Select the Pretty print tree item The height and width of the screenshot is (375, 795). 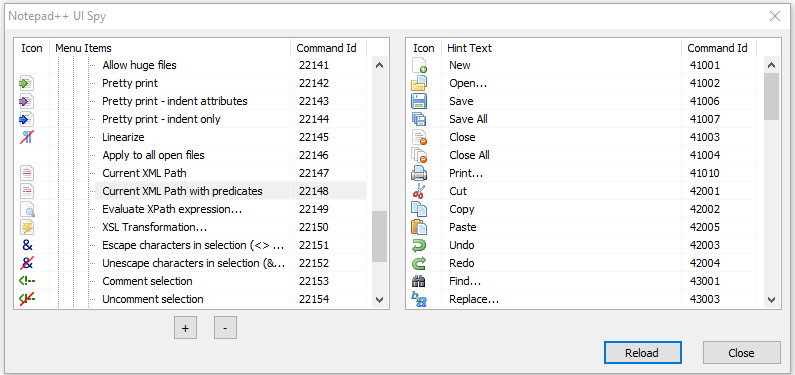[x=130, y=83]
